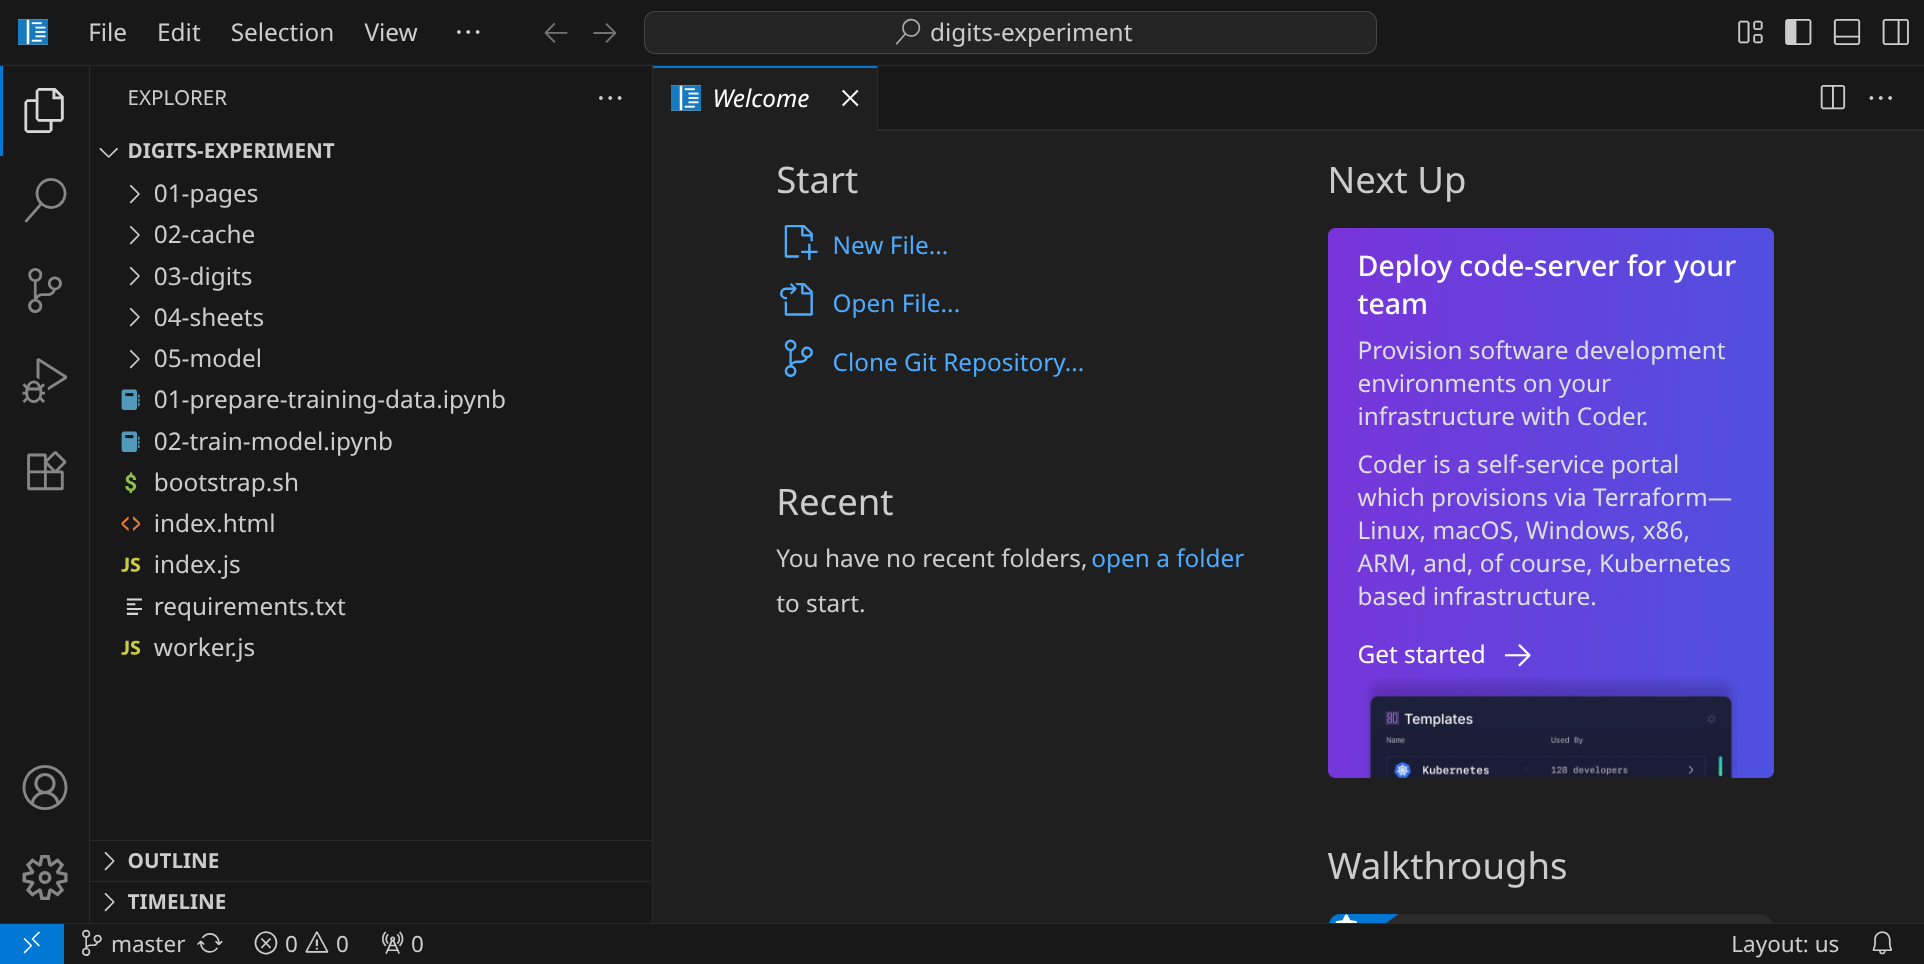Open the Selection menu

point(282,33)
